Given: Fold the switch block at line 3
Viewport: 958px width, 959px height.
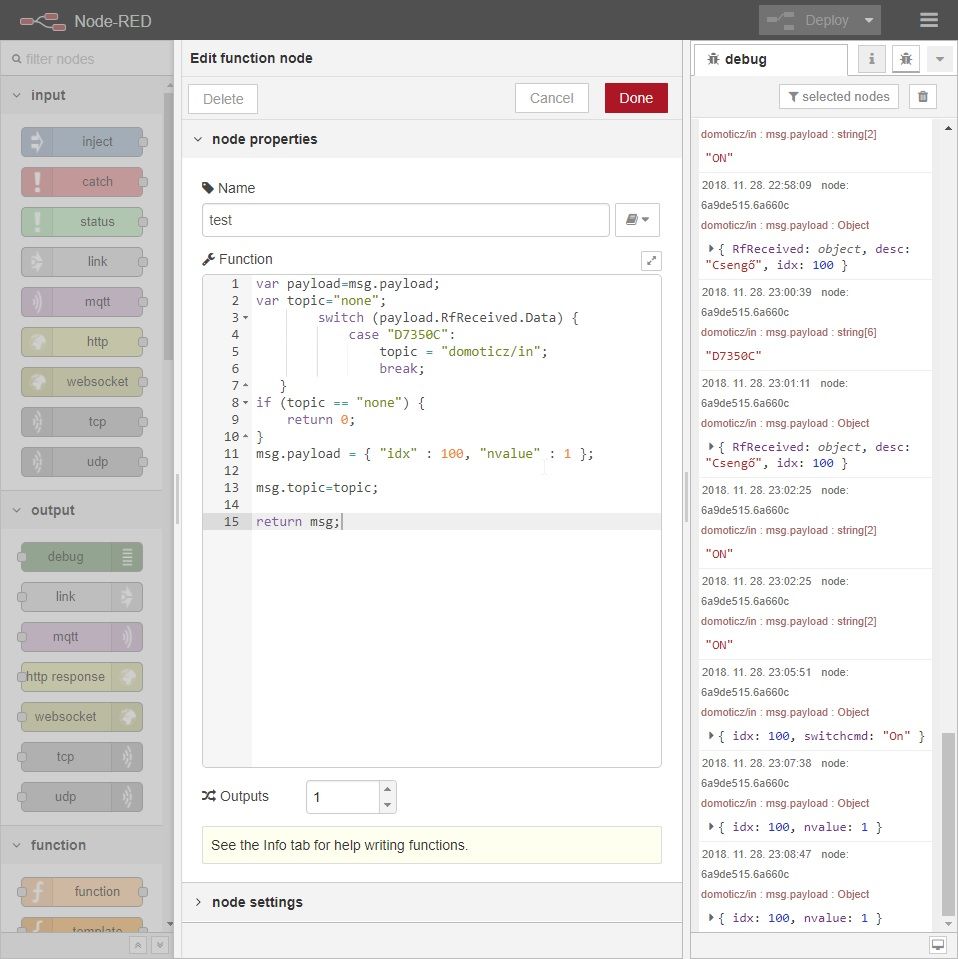Looking at the screenshot, I should [245, 318].
